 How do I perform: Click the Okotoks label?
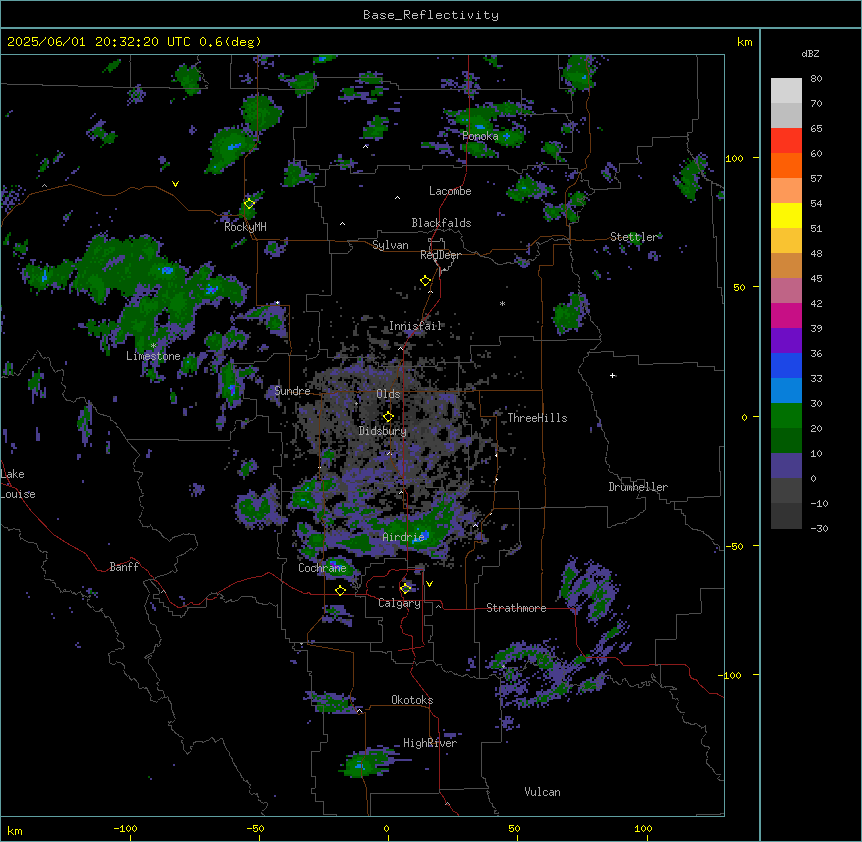pyautogui.click(x=412, y=700)
